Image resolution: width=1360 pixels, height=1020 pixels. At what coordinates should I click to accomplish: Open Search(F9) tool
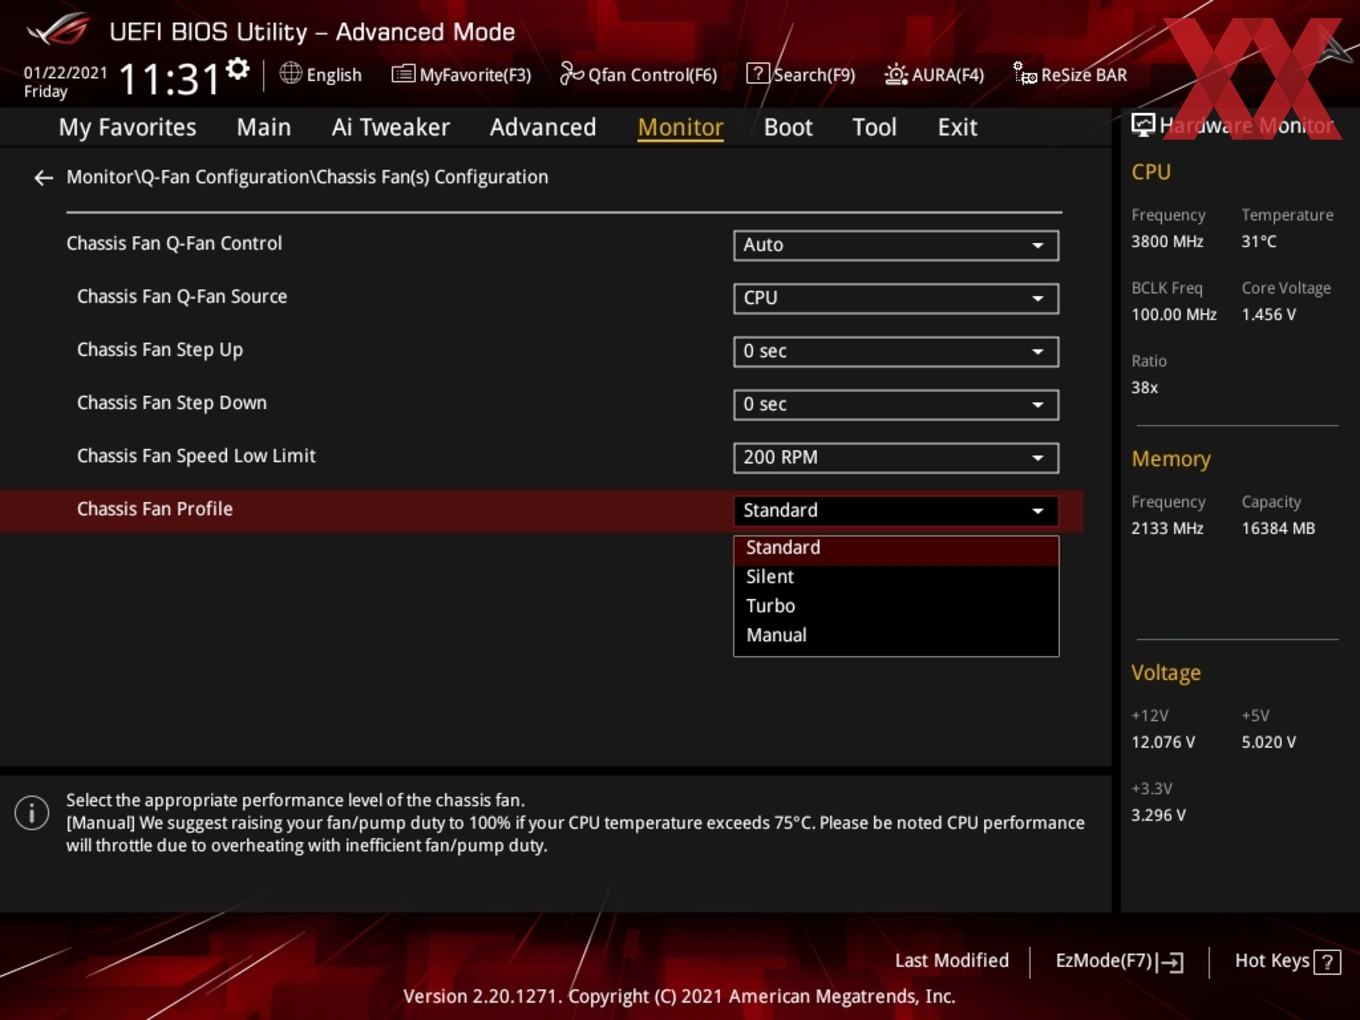(801, 74)
